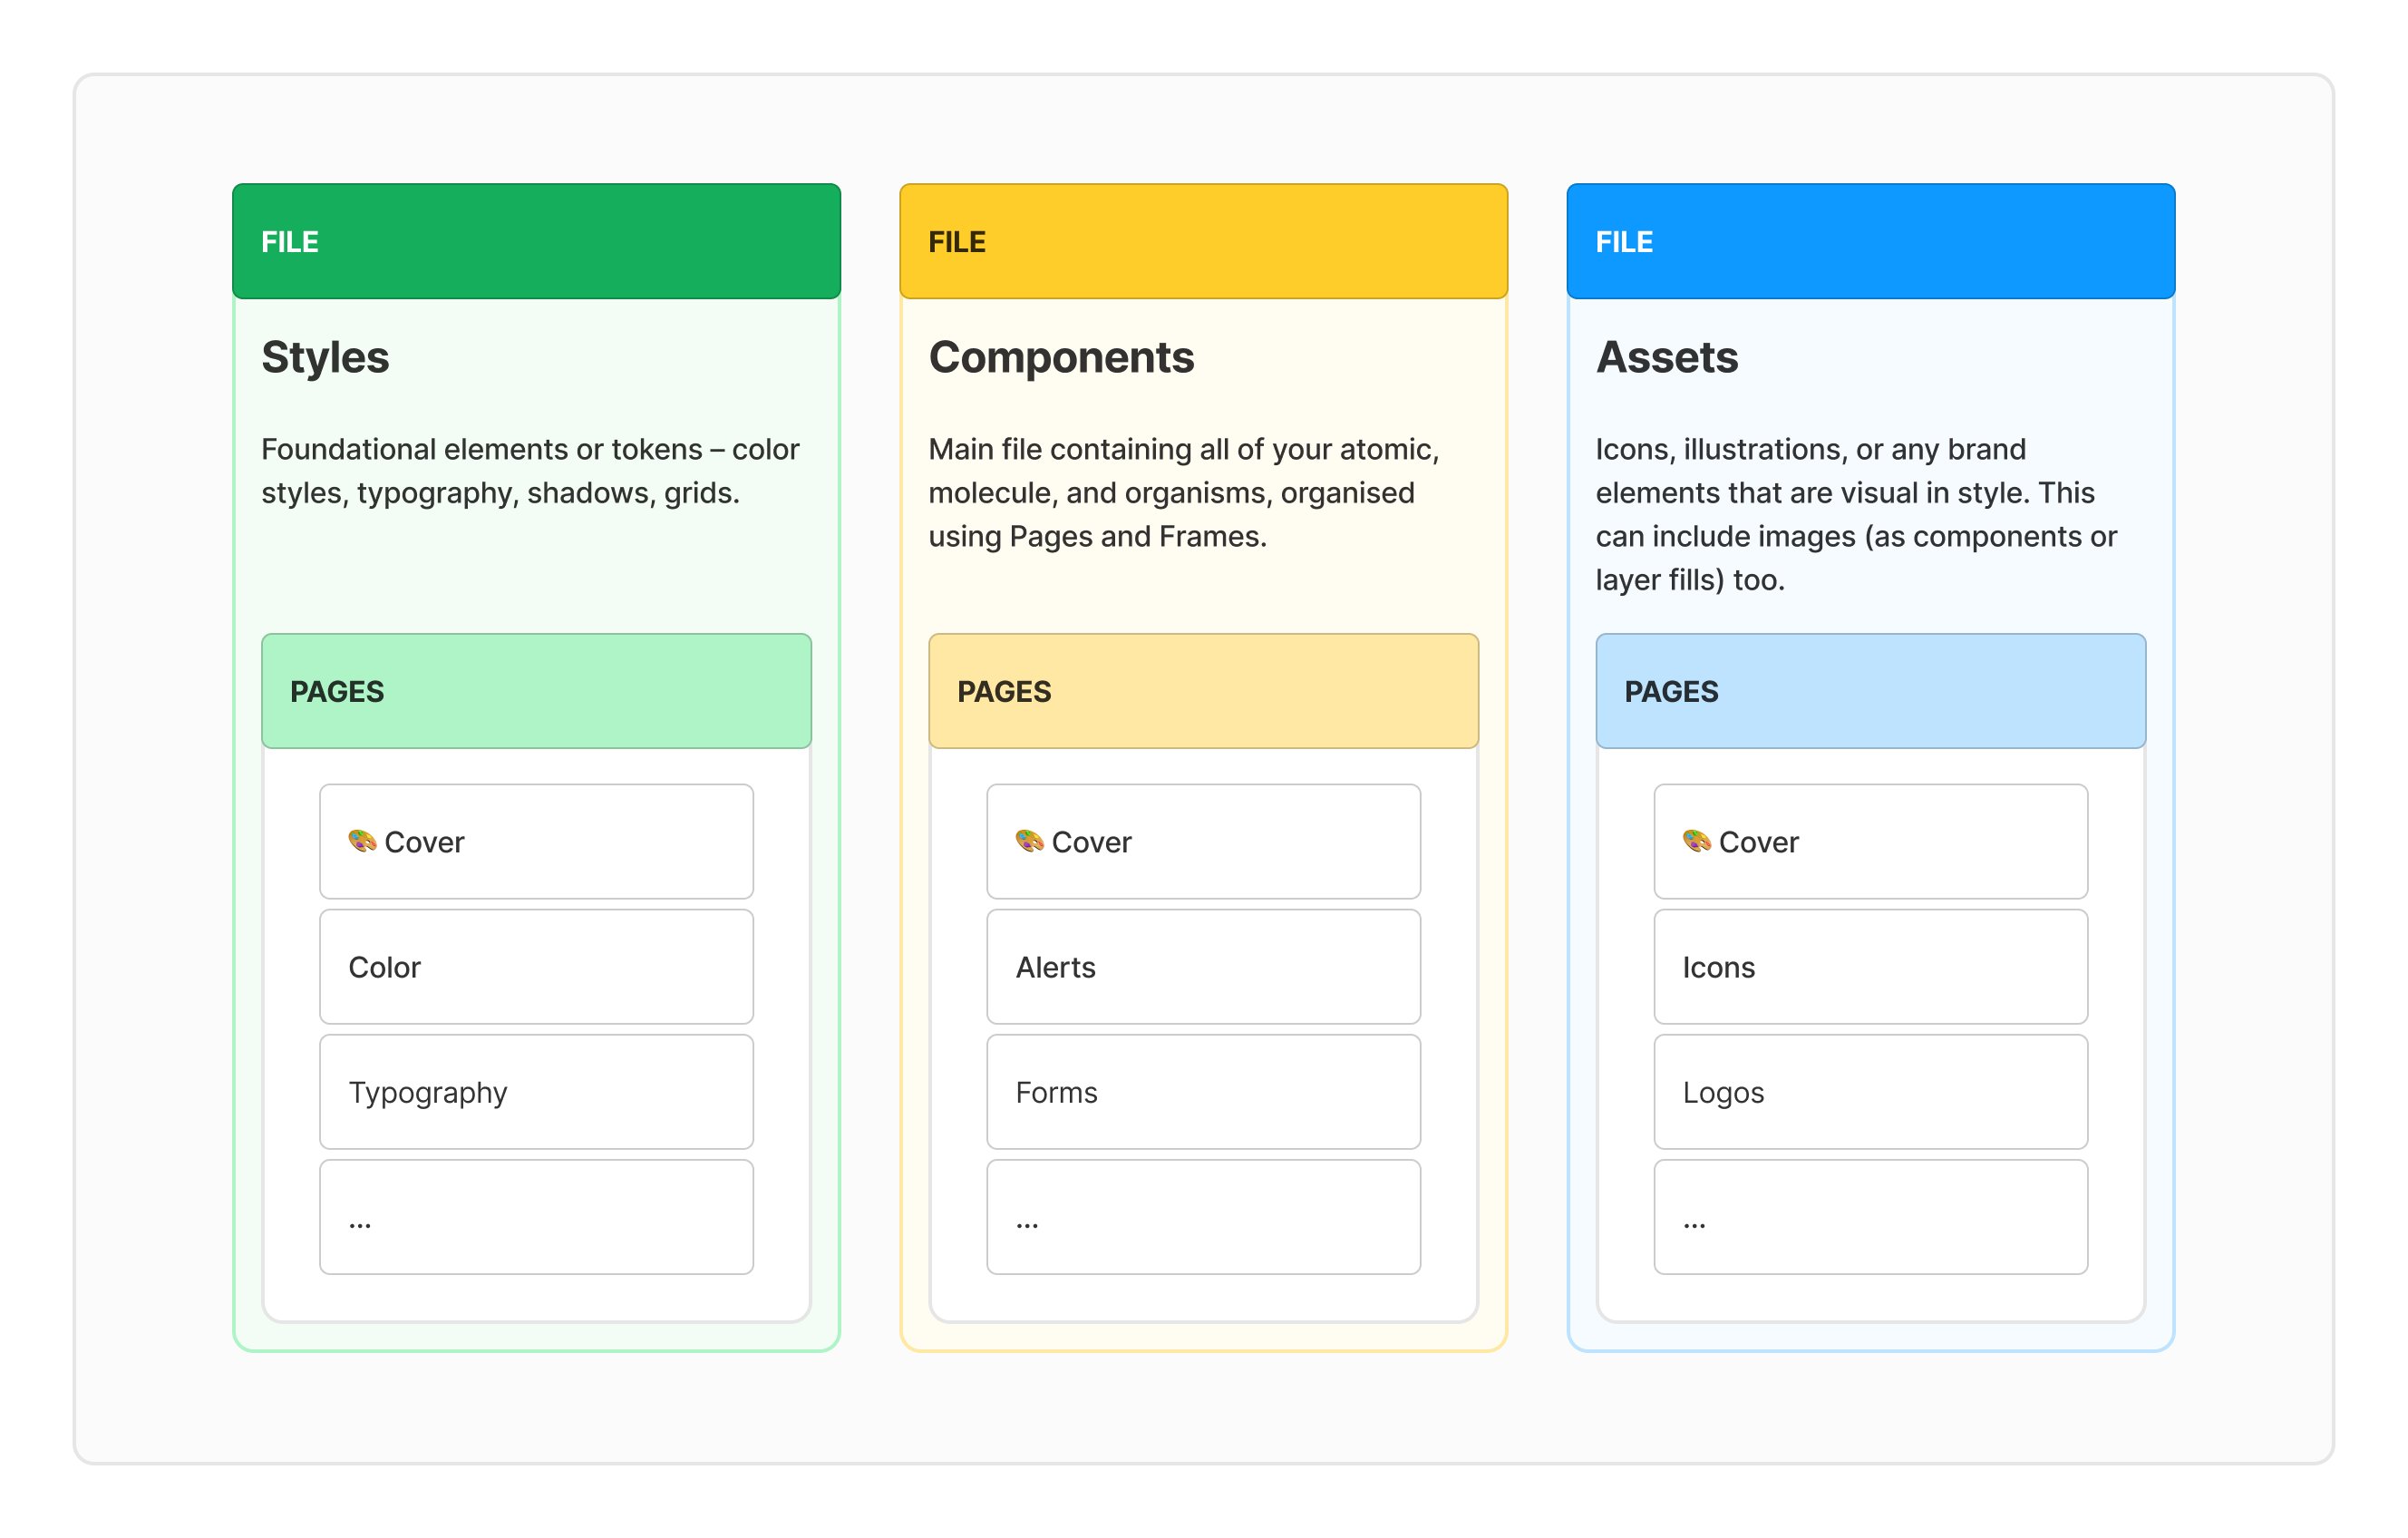
Task: Click the blue PAGES section header
Action: 1870,691
